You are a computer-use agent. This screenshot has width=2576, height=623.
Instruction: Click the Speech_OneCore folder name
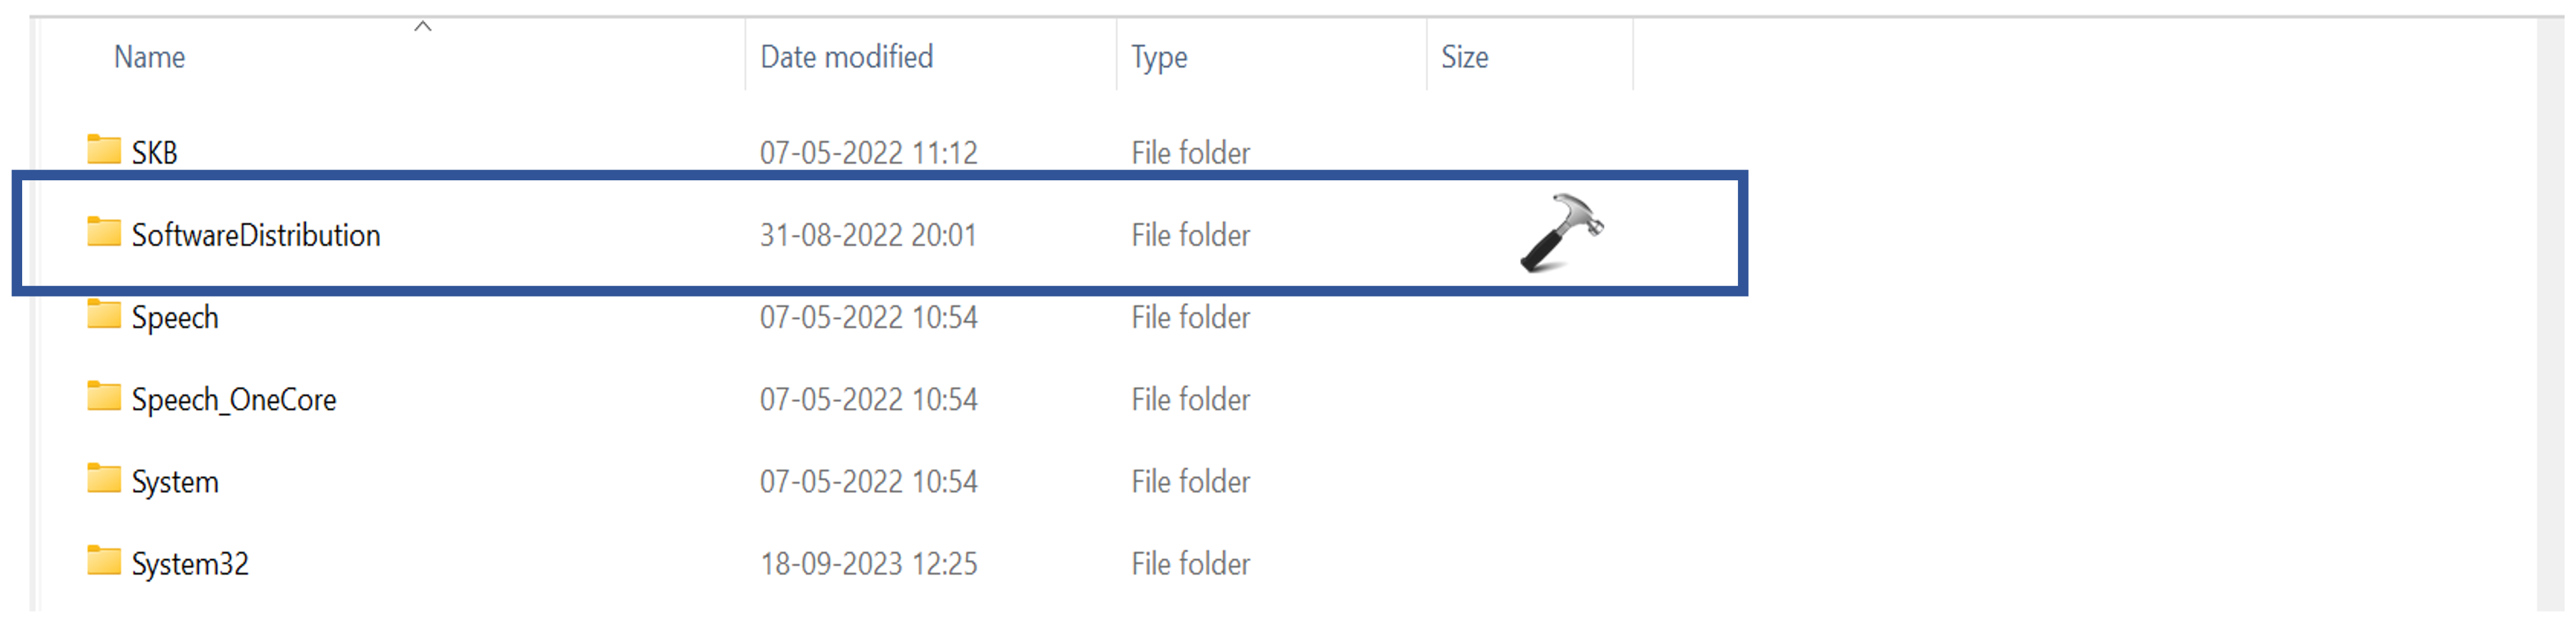(x=234, y=400)
